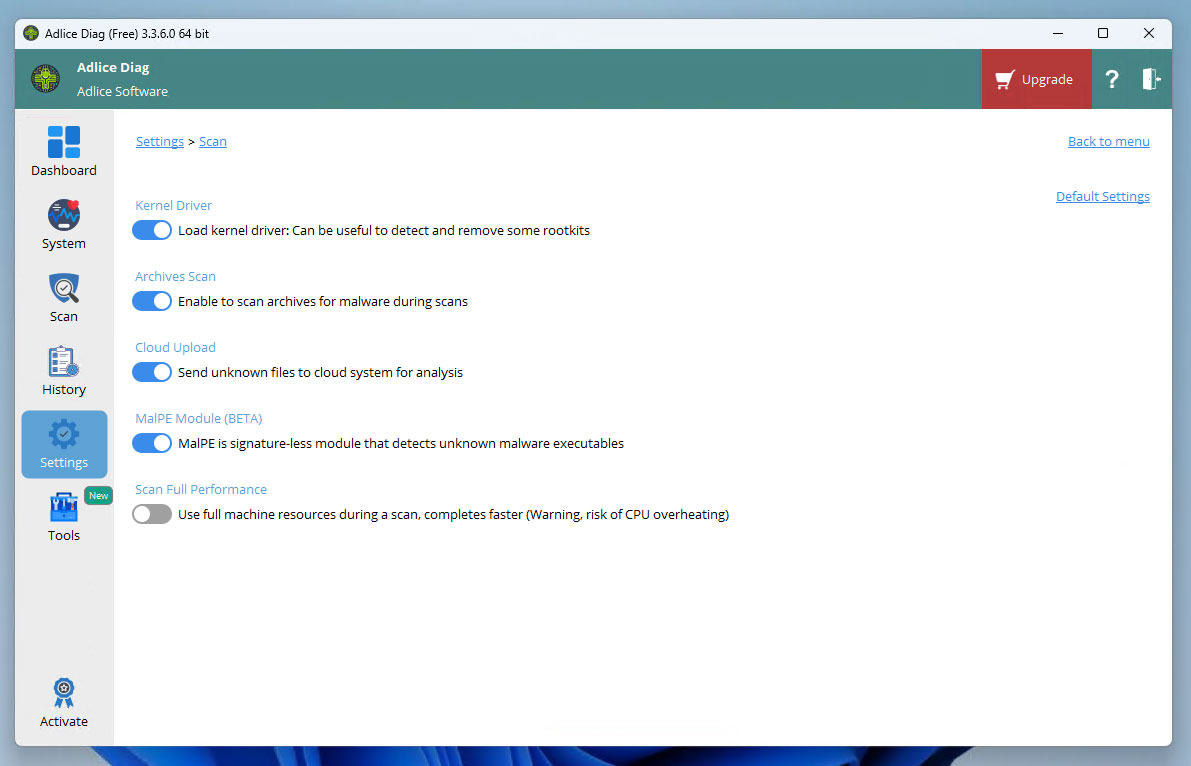Click the Back to menu link

tap(1108, 142)
